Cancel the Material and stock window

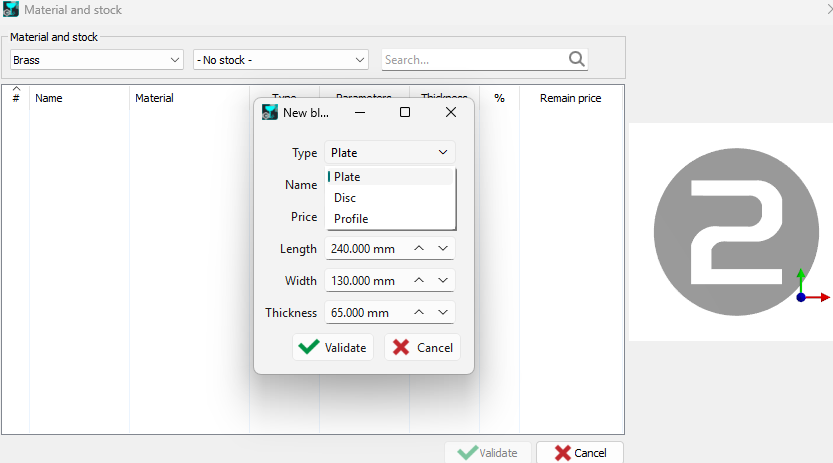tap(580, 453)
